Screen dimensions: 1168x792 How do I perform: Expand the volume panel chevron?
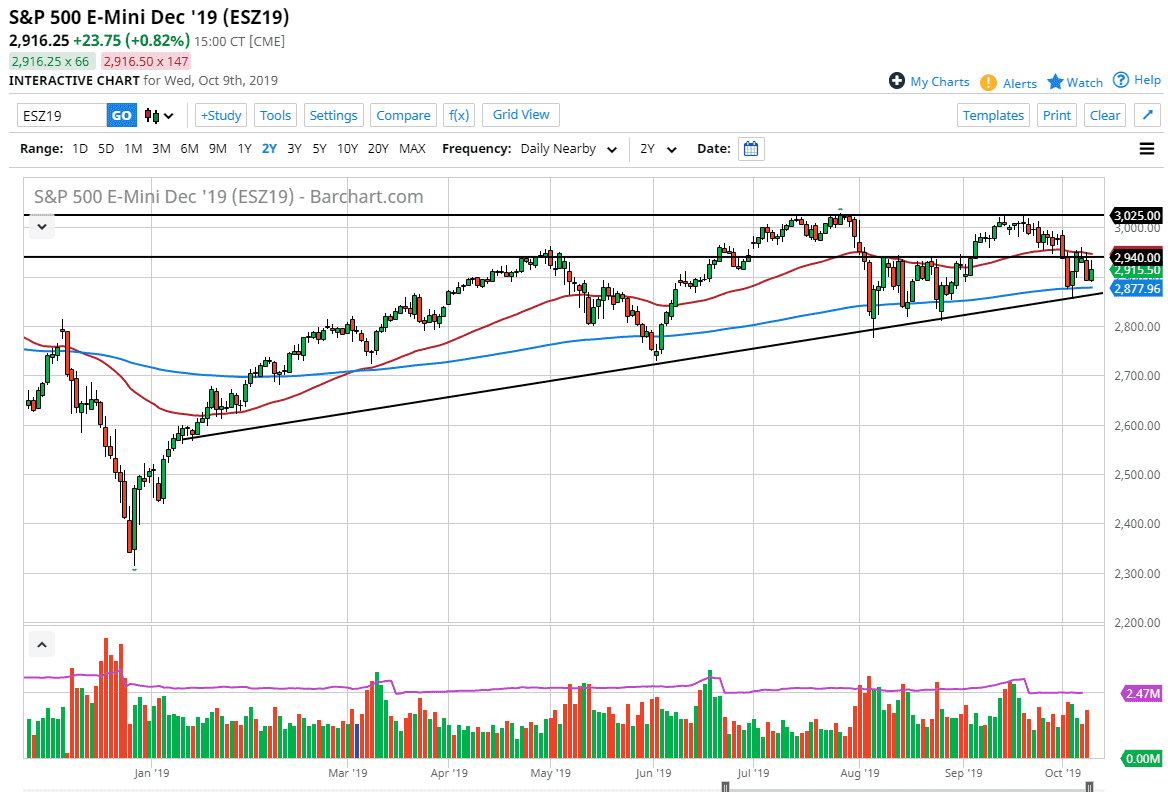(41, 644)
